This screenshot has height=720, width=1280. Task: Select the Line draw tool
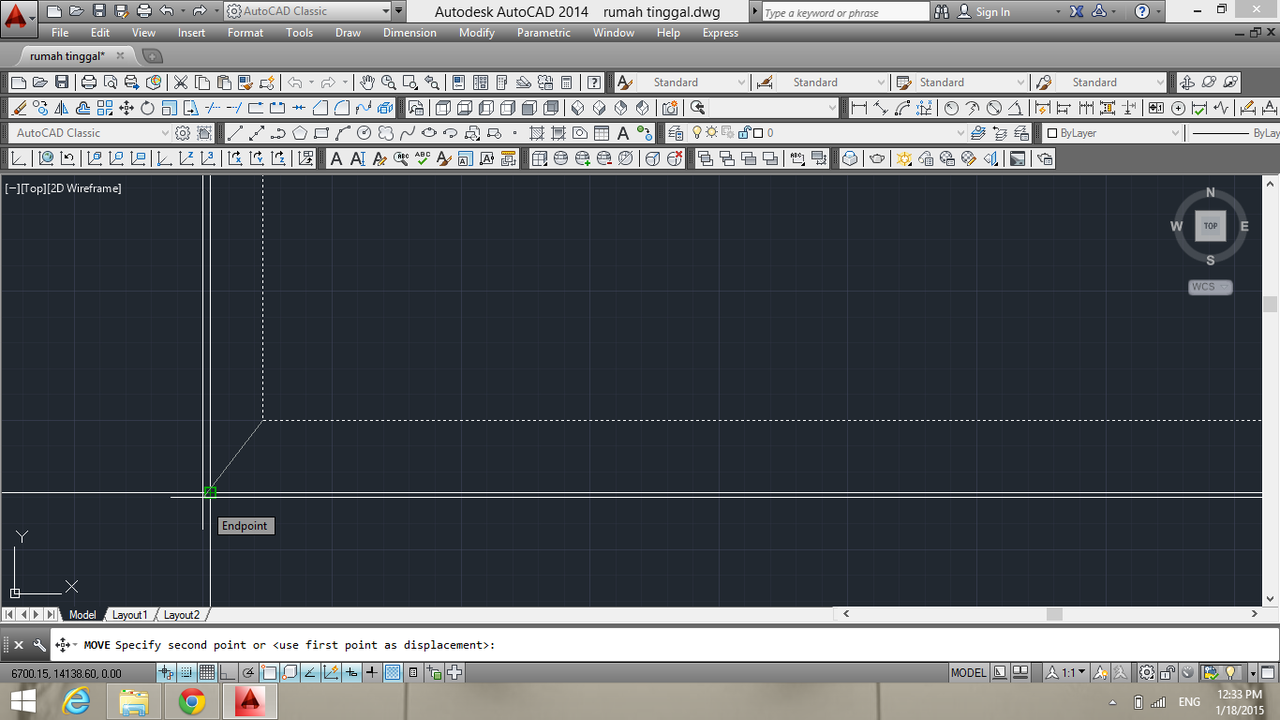(x=235, y=133)
